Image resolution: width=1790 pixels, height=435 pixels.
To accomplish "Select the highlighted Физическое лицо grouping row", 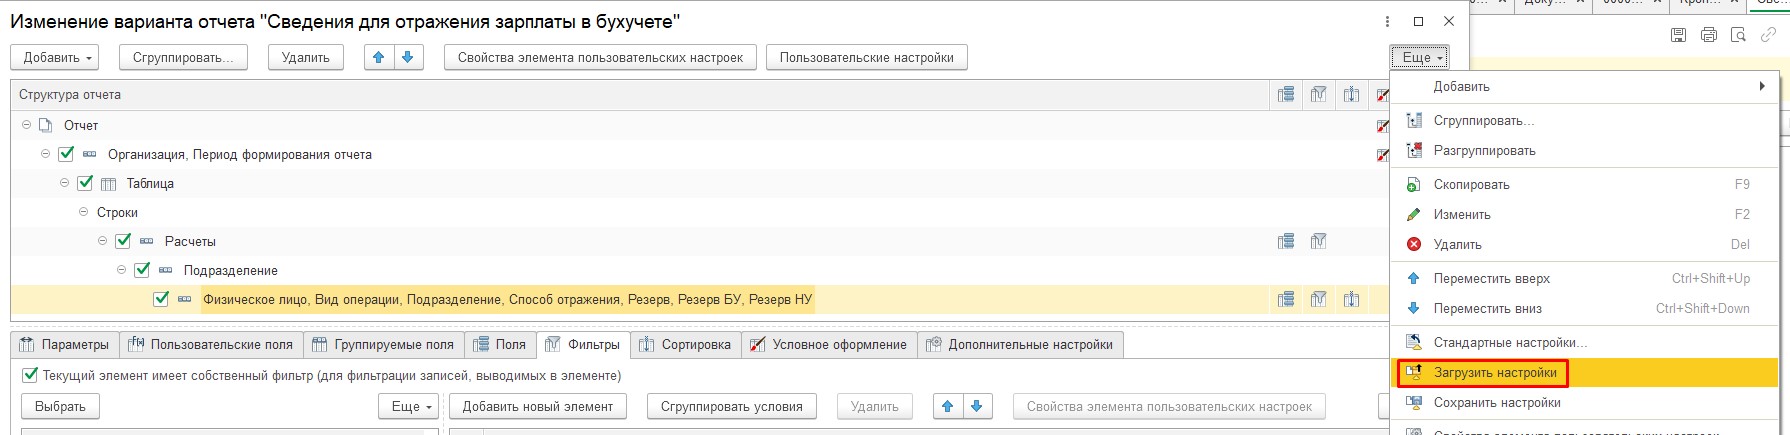I will pos(507,299).
